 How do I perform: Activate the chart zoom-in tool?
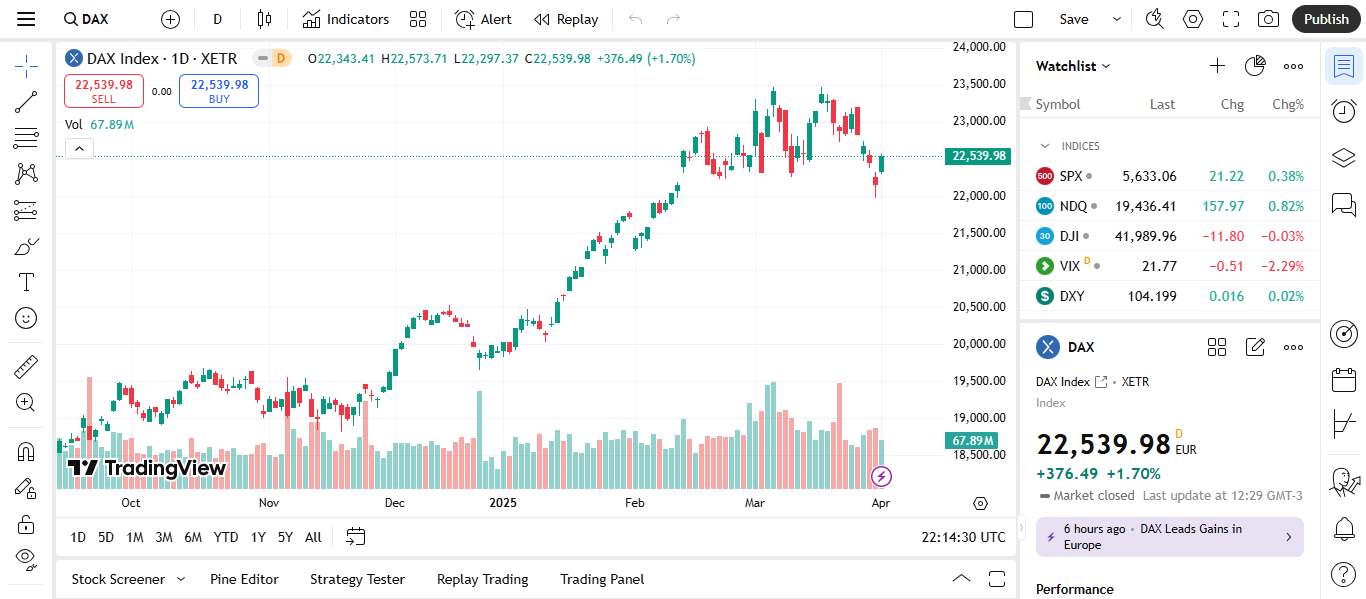click(x=26, y=402)
